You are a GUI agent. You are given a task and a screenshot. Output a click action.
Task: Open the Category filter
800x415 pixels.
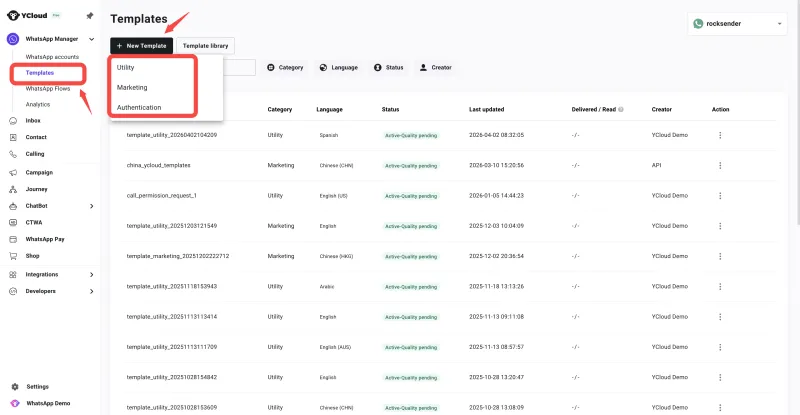click(x=284, y=67)
